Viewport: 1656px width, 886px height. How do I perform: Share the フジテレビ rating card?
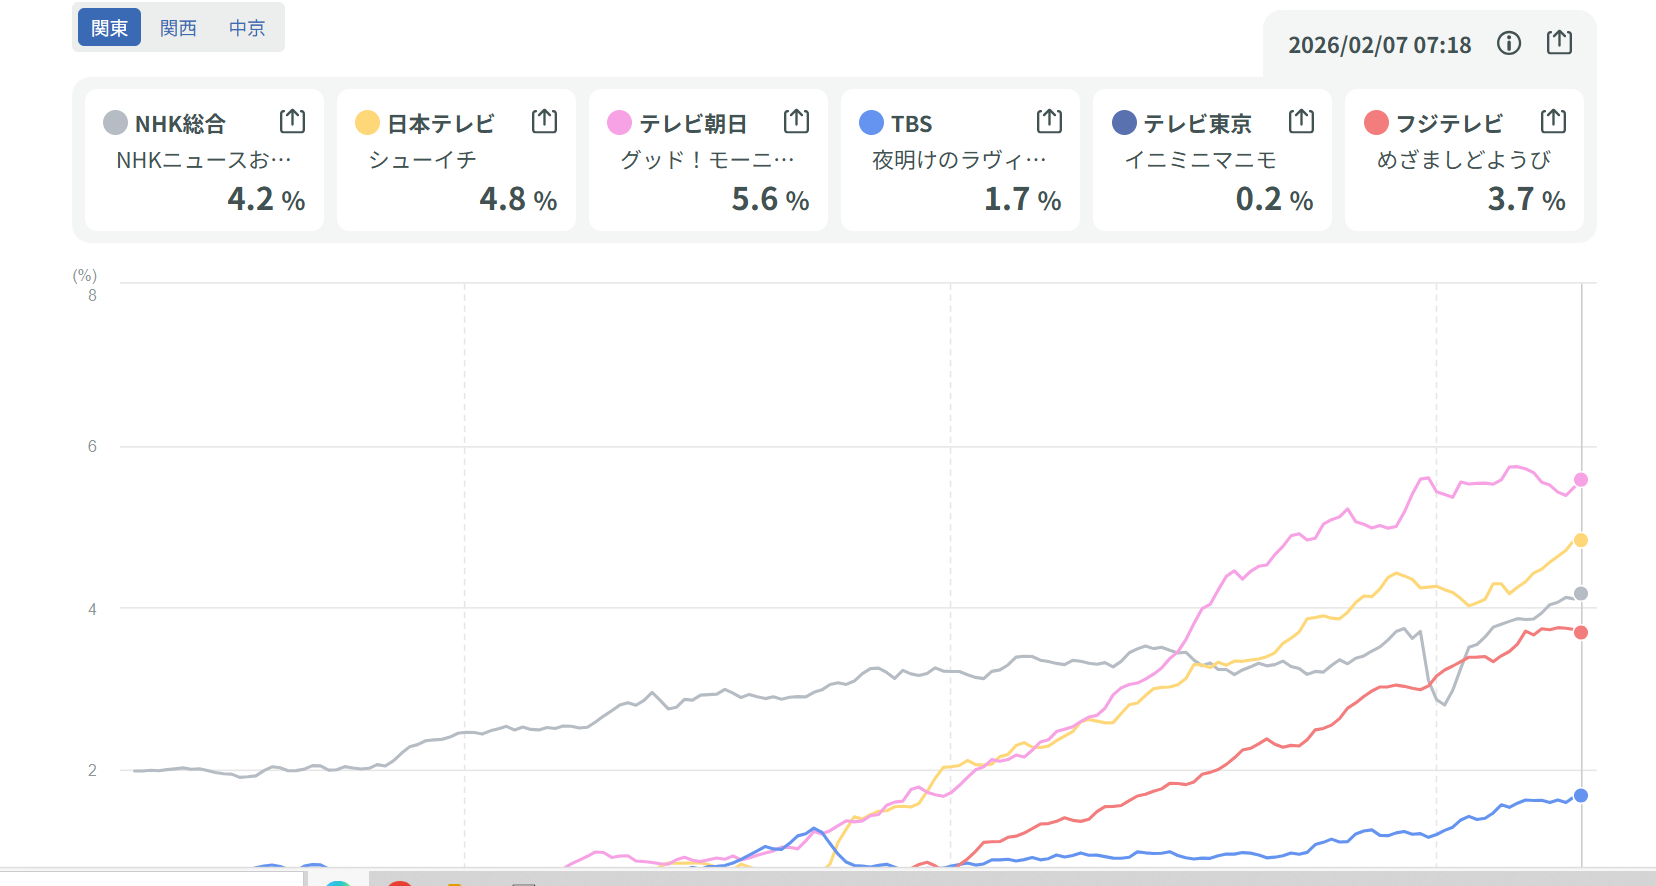pos(1553,122)
